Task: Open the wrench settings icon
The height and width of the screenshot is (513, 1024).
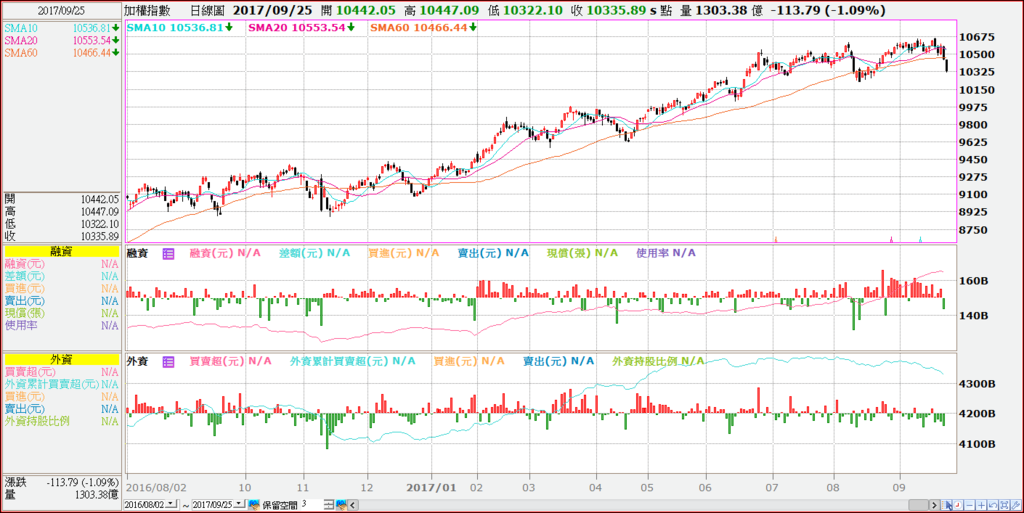Action: pos(1016,505)
